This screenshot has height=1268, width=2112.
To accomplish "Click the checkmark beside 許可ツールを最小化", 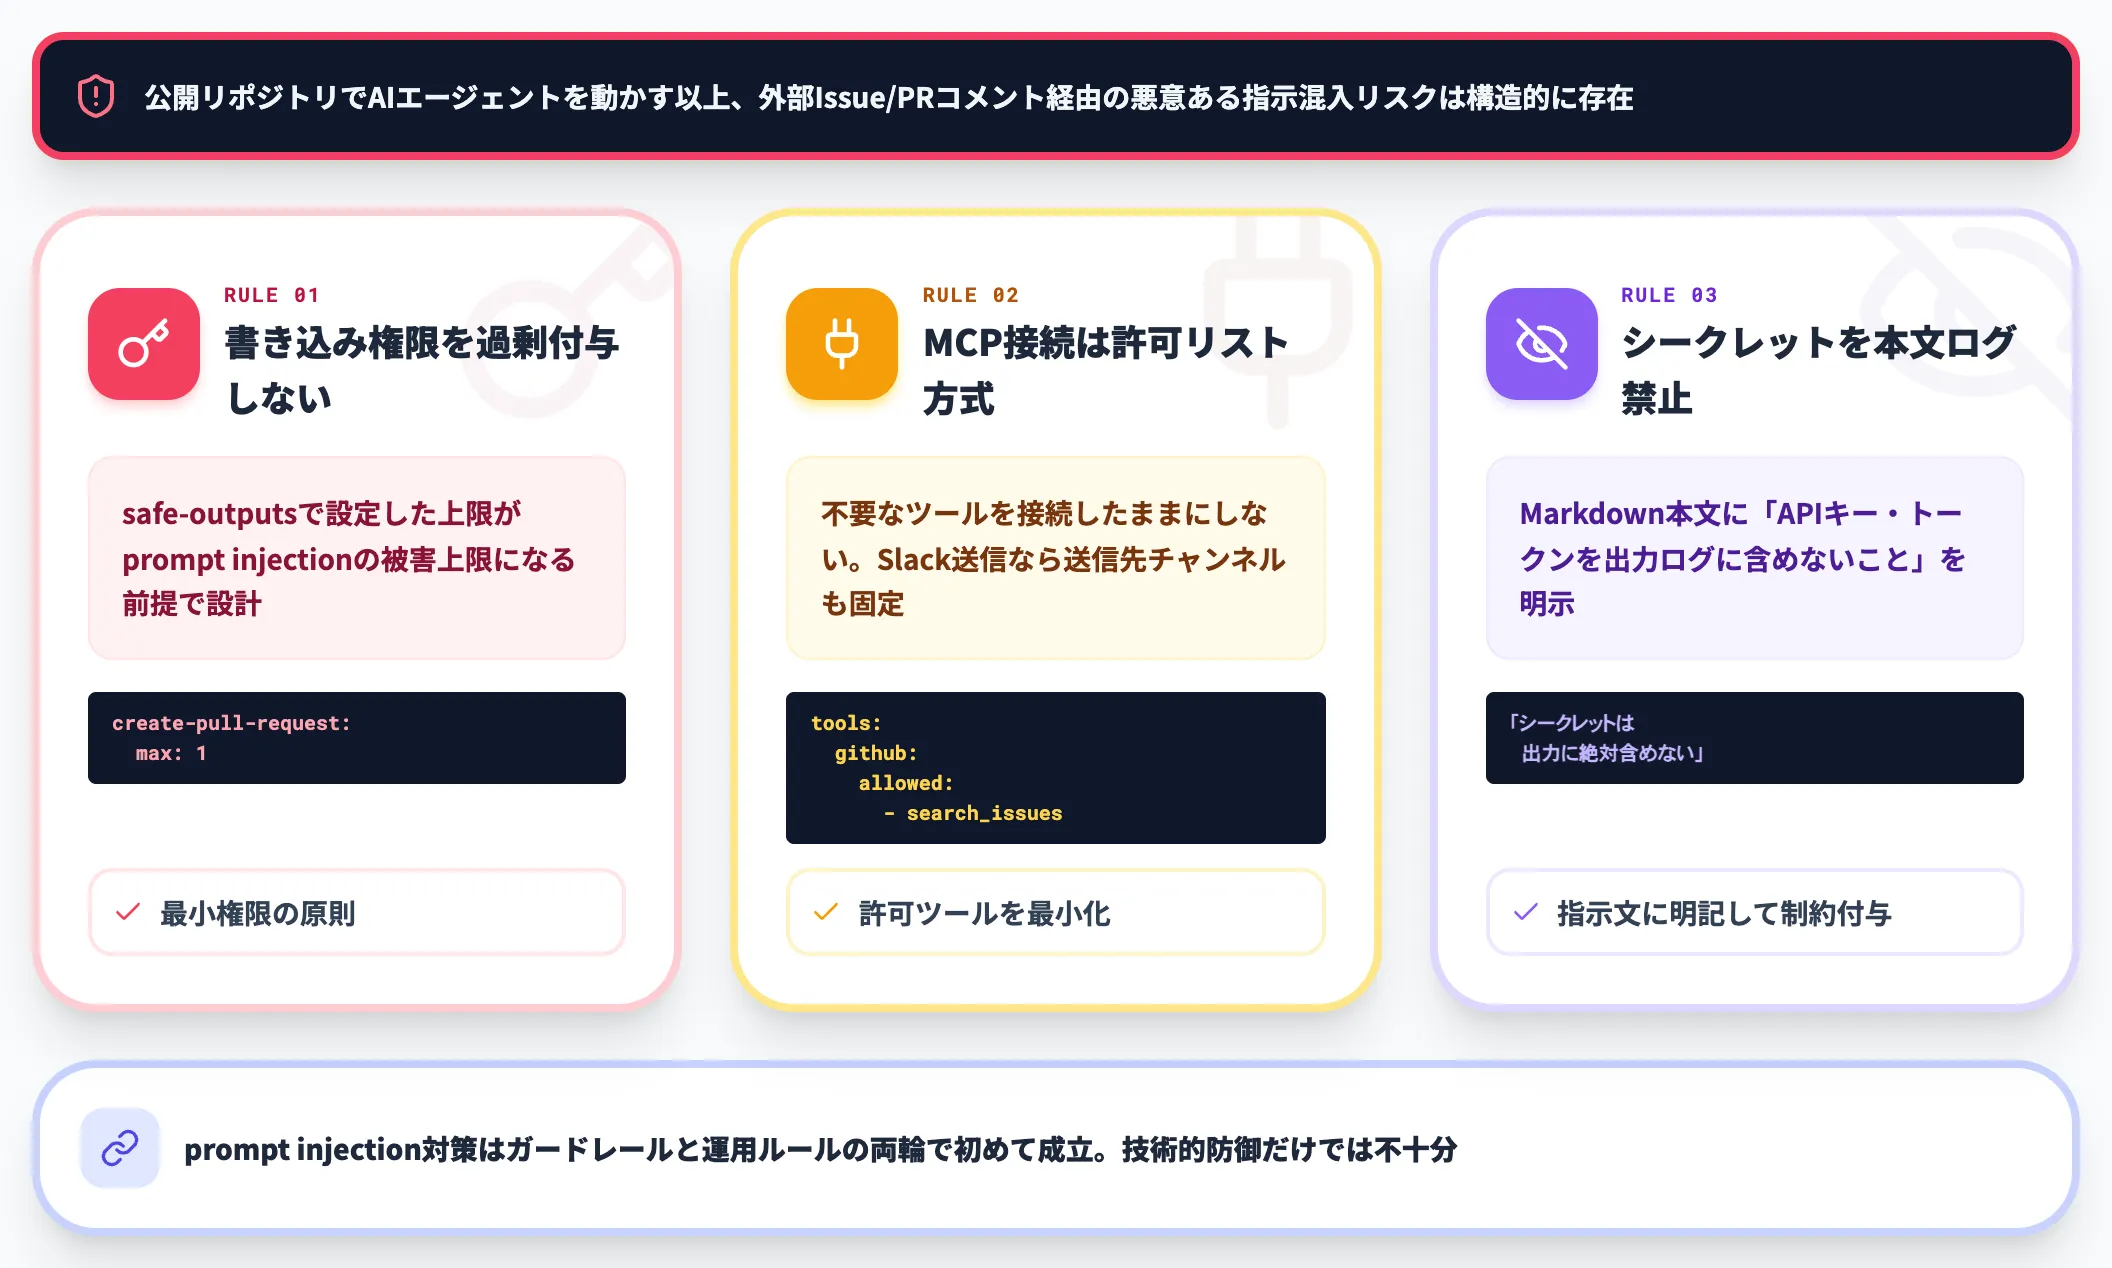I will [x=826, y=912].
